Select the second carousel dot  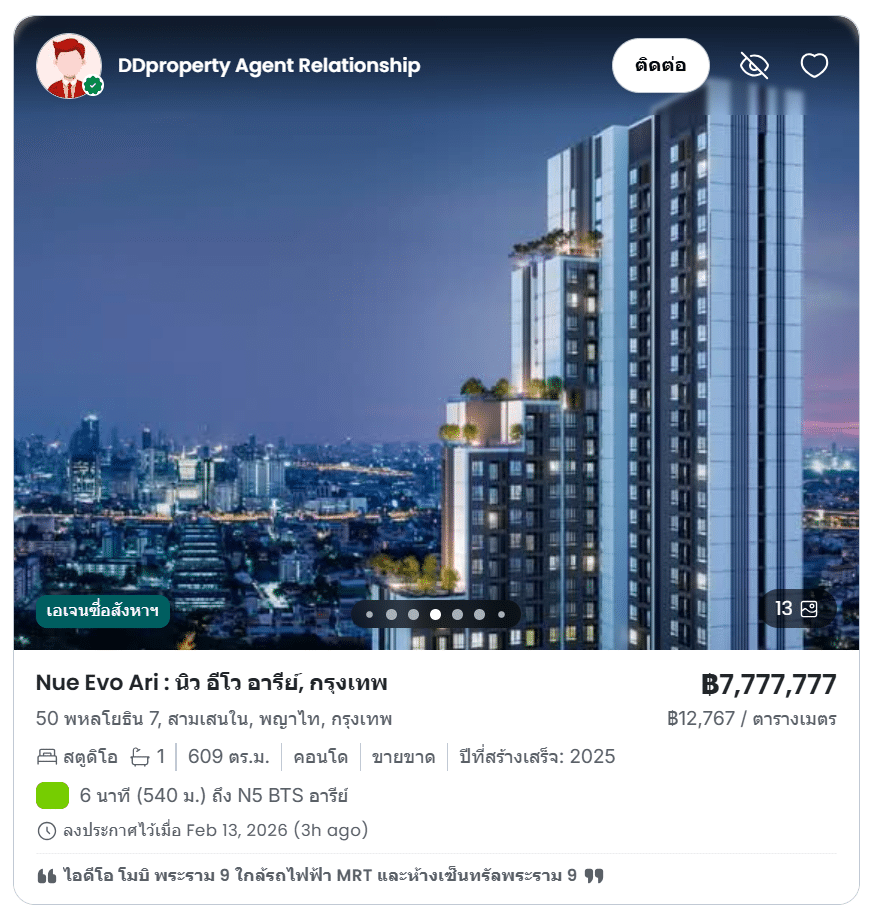point(391,614)
